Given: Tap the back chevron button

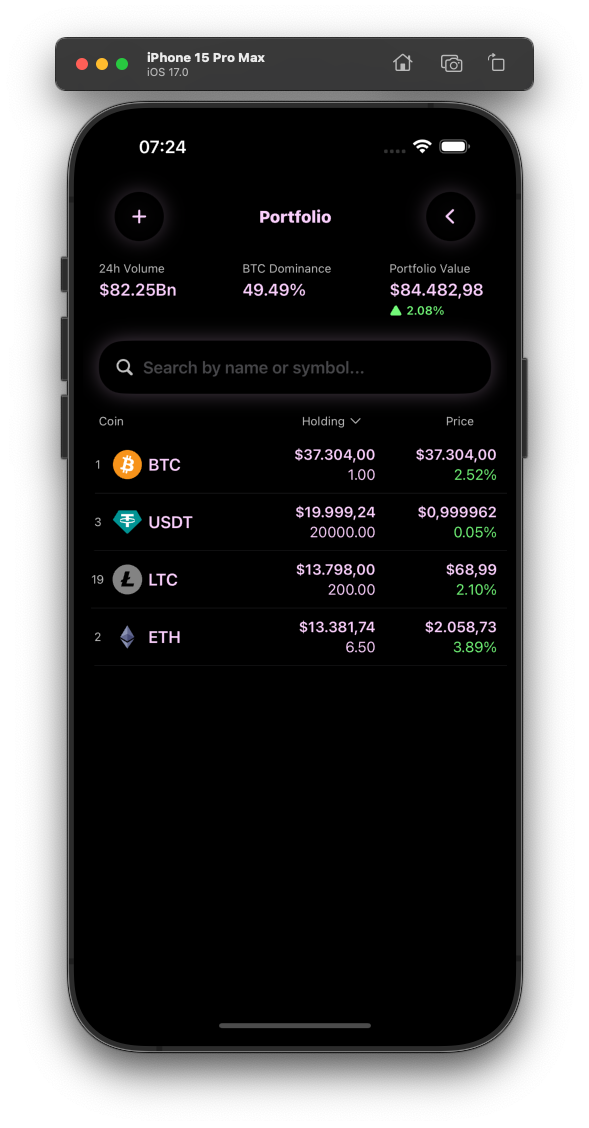Looking at the screenshot, I should pyautogui.click(x=451, y=217).
